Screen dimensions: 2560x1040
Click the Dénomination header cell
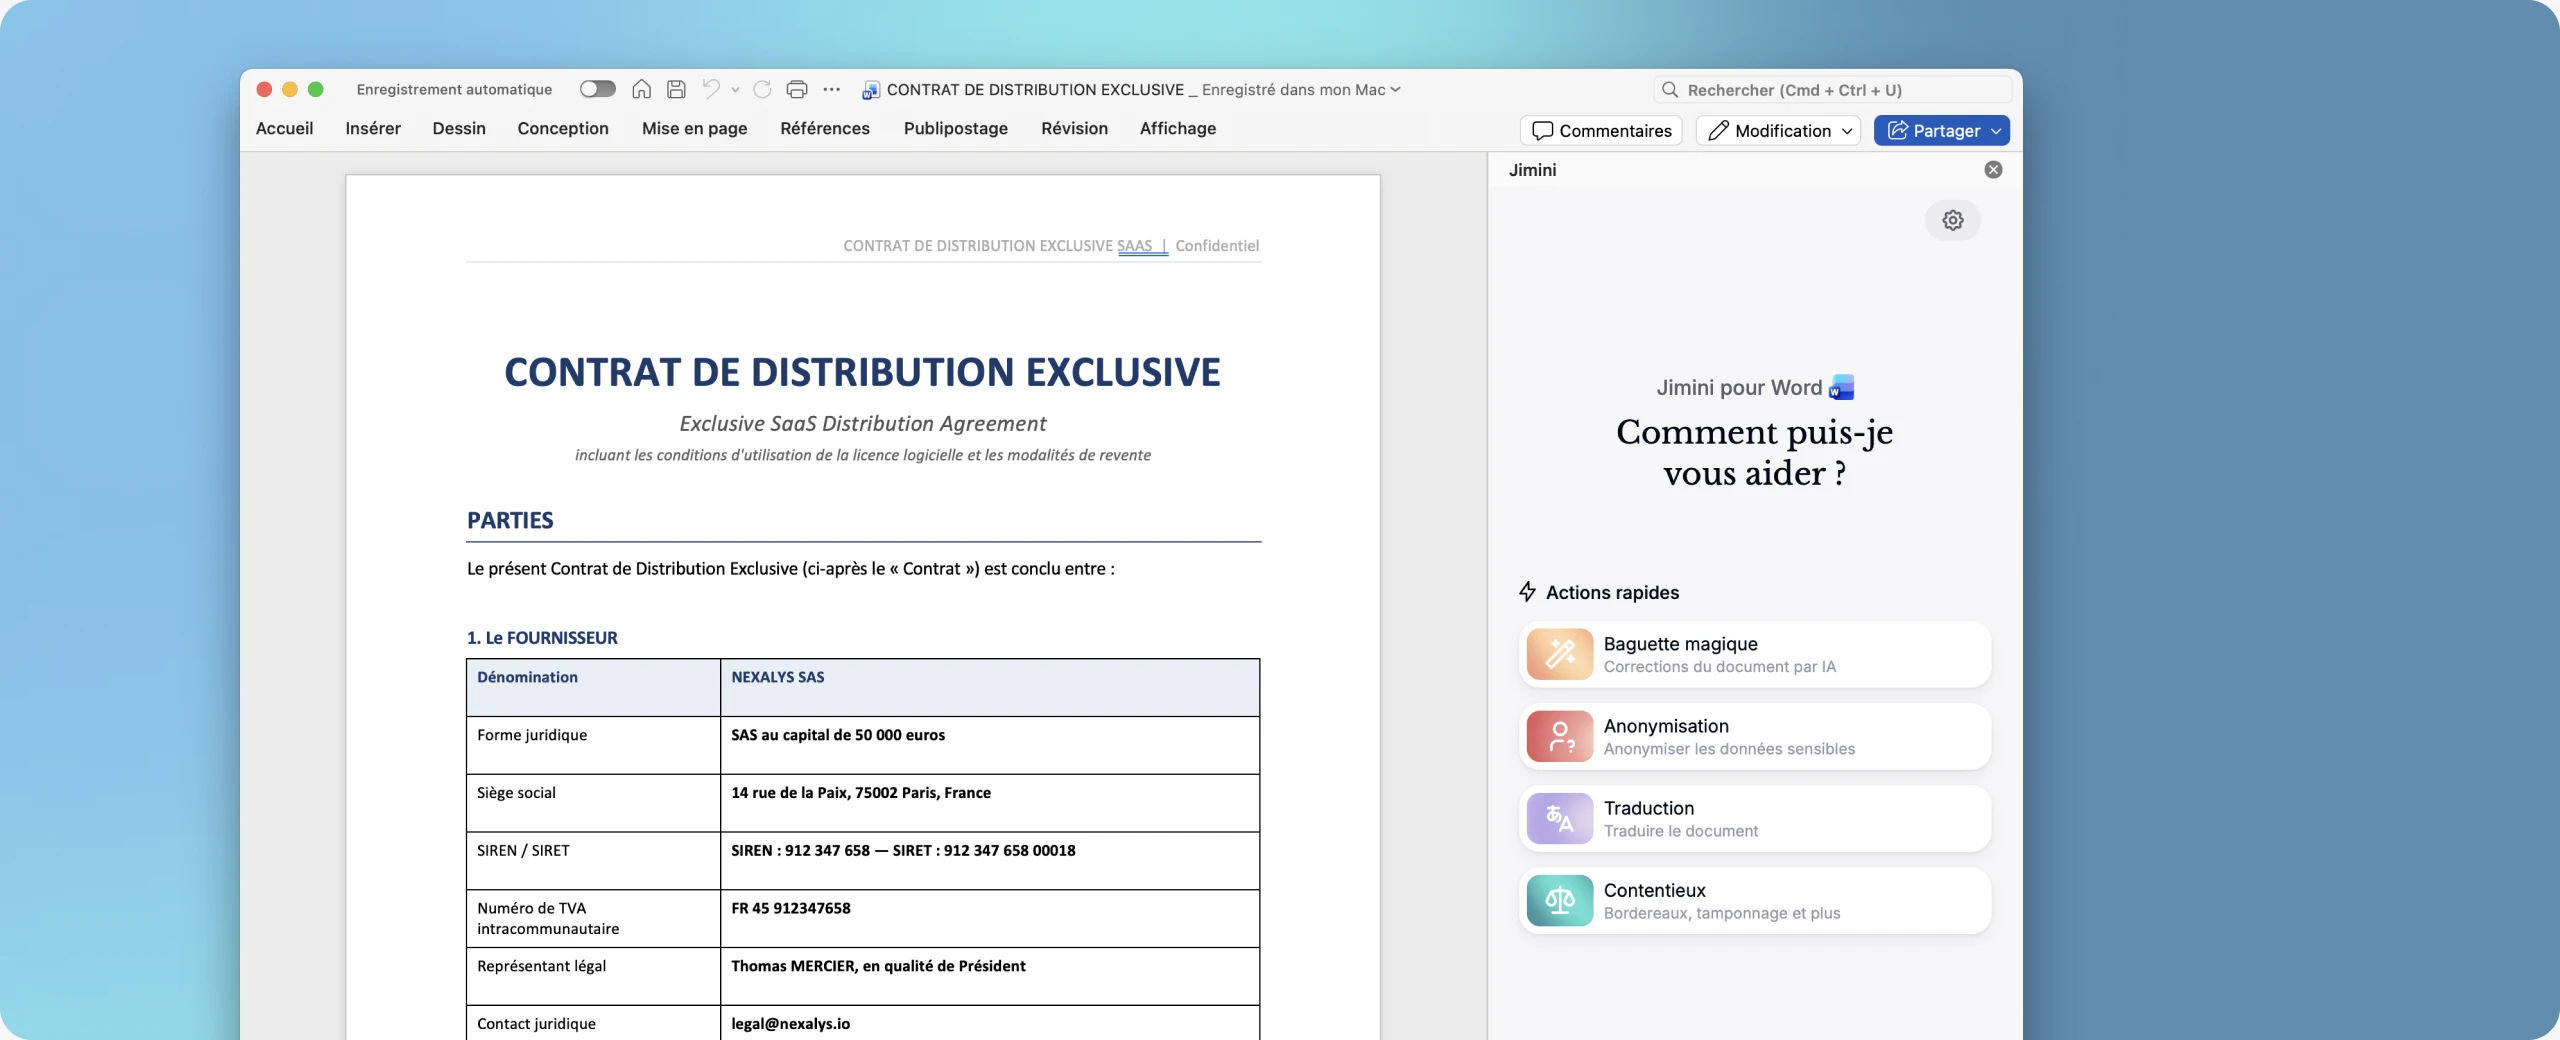click(x=593, y=687)
